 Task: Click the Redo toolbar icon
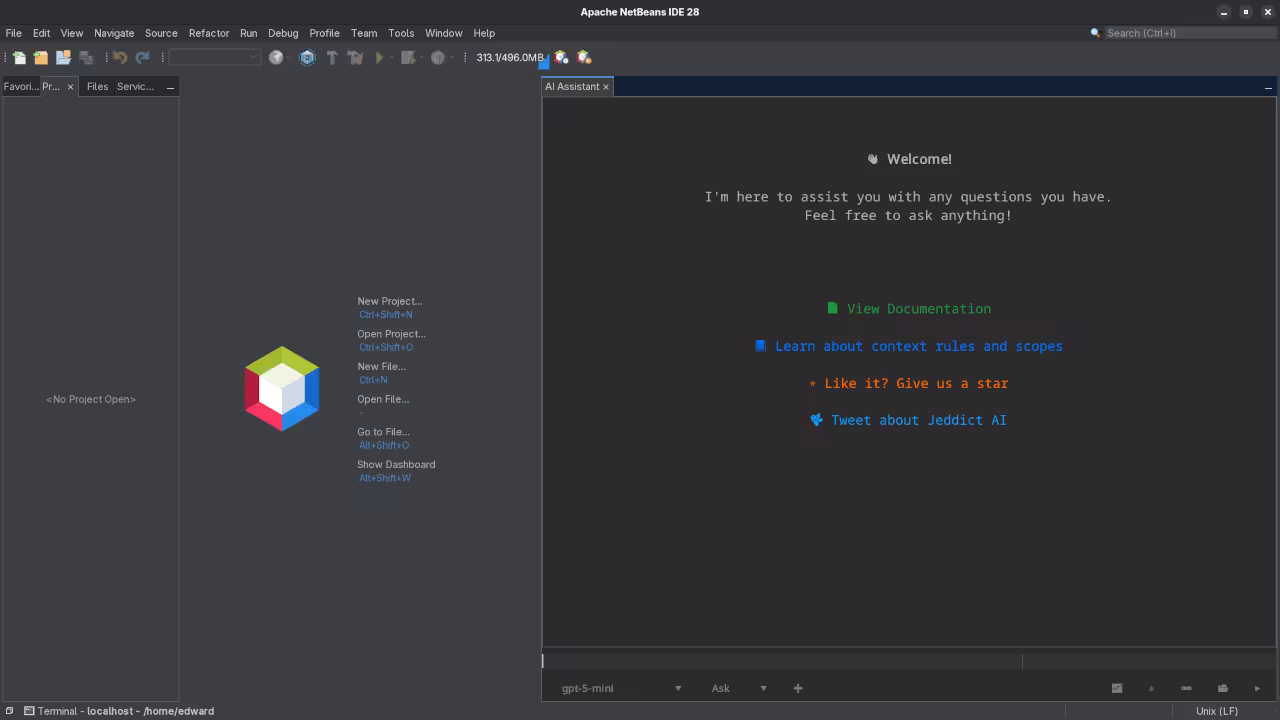click(141, 57)
